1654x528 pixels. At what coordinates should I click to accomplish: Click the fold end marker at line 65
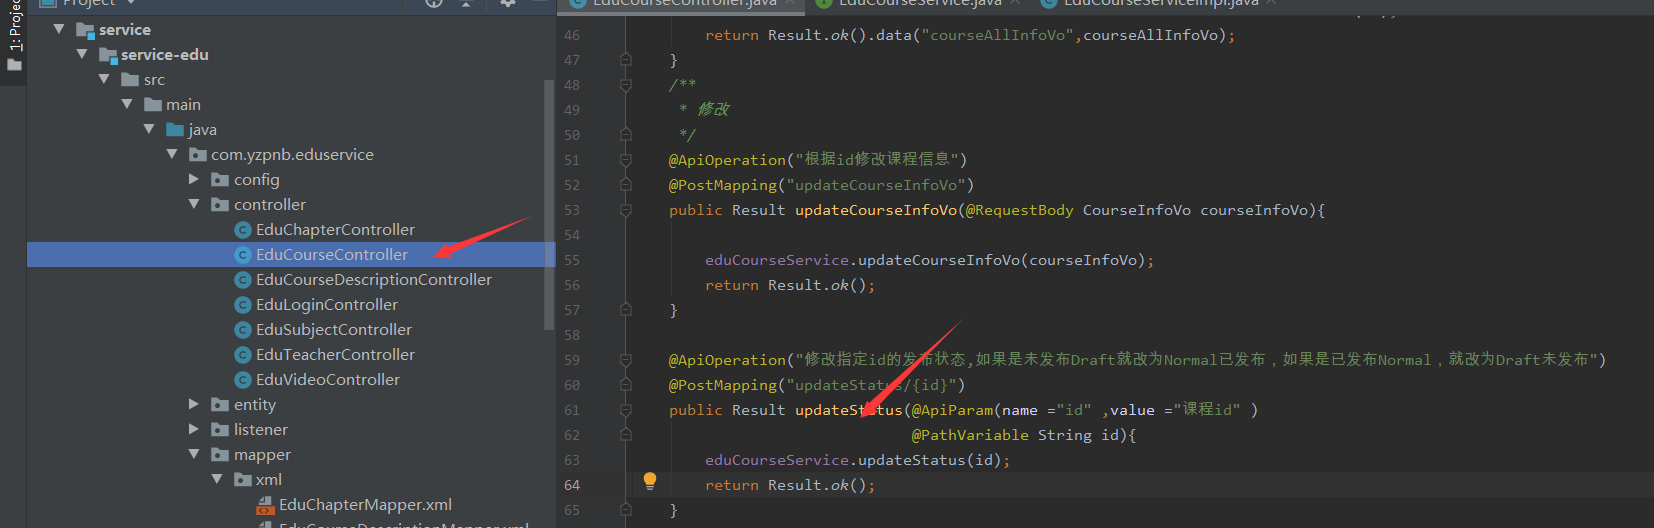[626, 510]
